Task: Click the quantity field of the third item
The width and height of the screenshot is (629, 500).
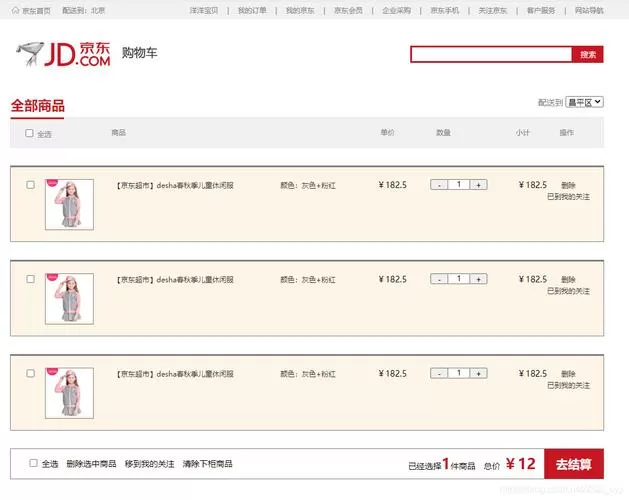Action: (459, 373)
